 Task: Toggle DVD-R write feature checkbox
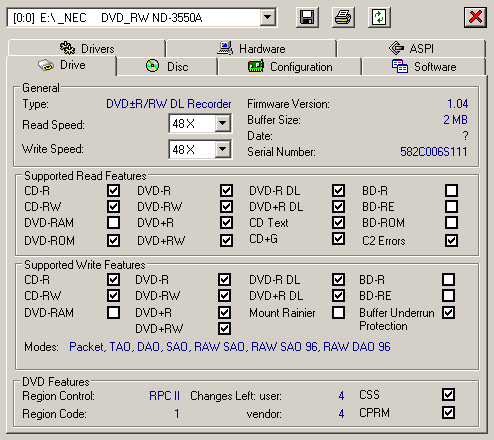(224, 279)
